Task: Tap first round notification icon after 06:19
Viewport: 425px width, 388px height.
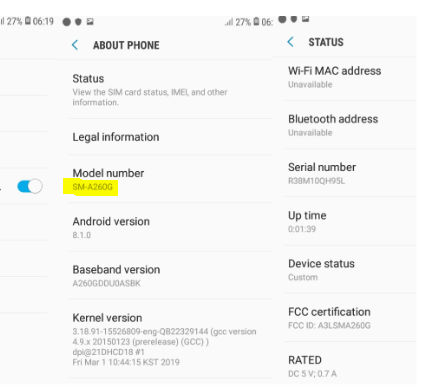Action: (x=67, y=22)
